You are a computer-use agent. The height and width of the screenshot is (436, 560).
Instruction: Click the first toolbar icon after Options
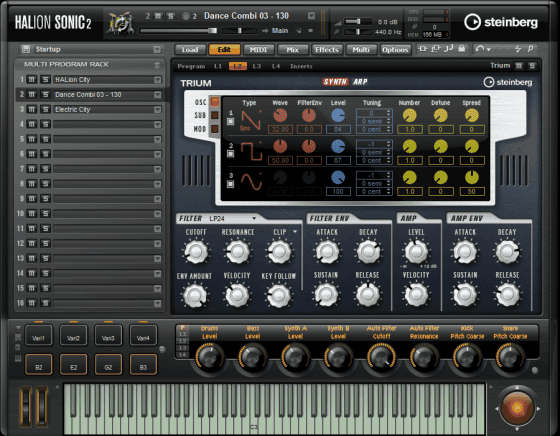coord(422,49)
